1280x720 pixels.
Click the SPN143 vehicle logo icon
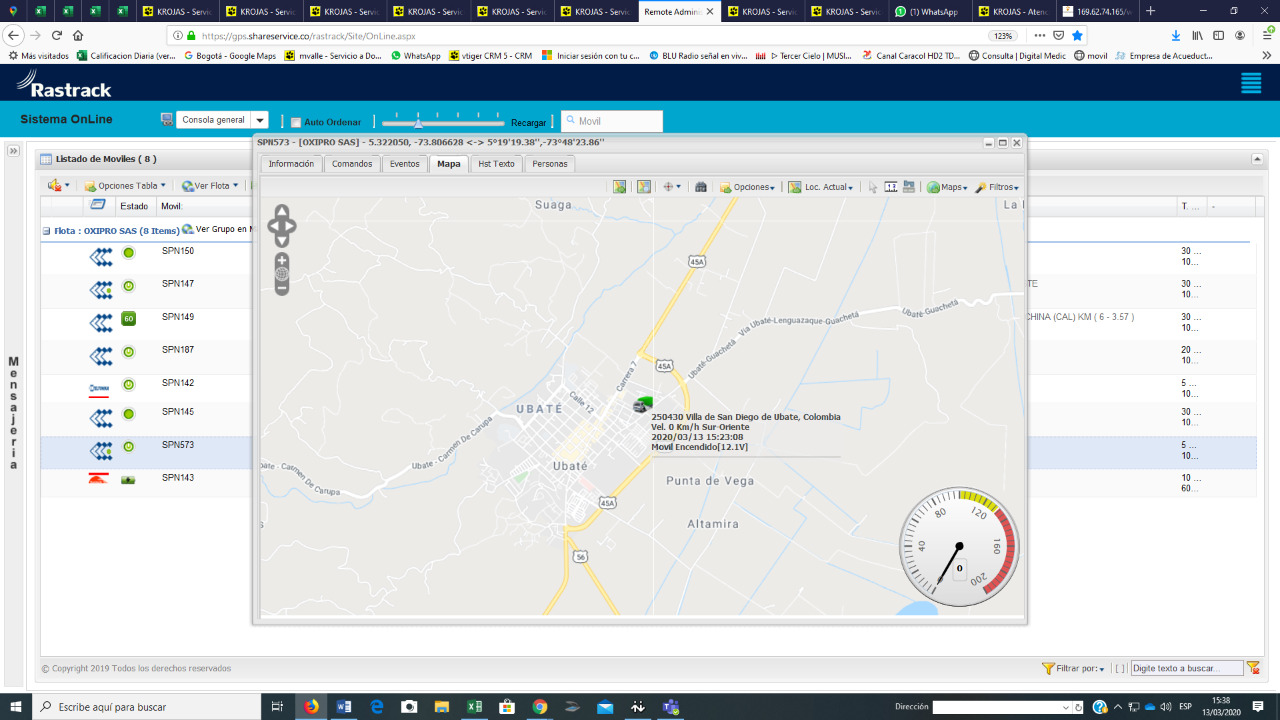point(99,478)
